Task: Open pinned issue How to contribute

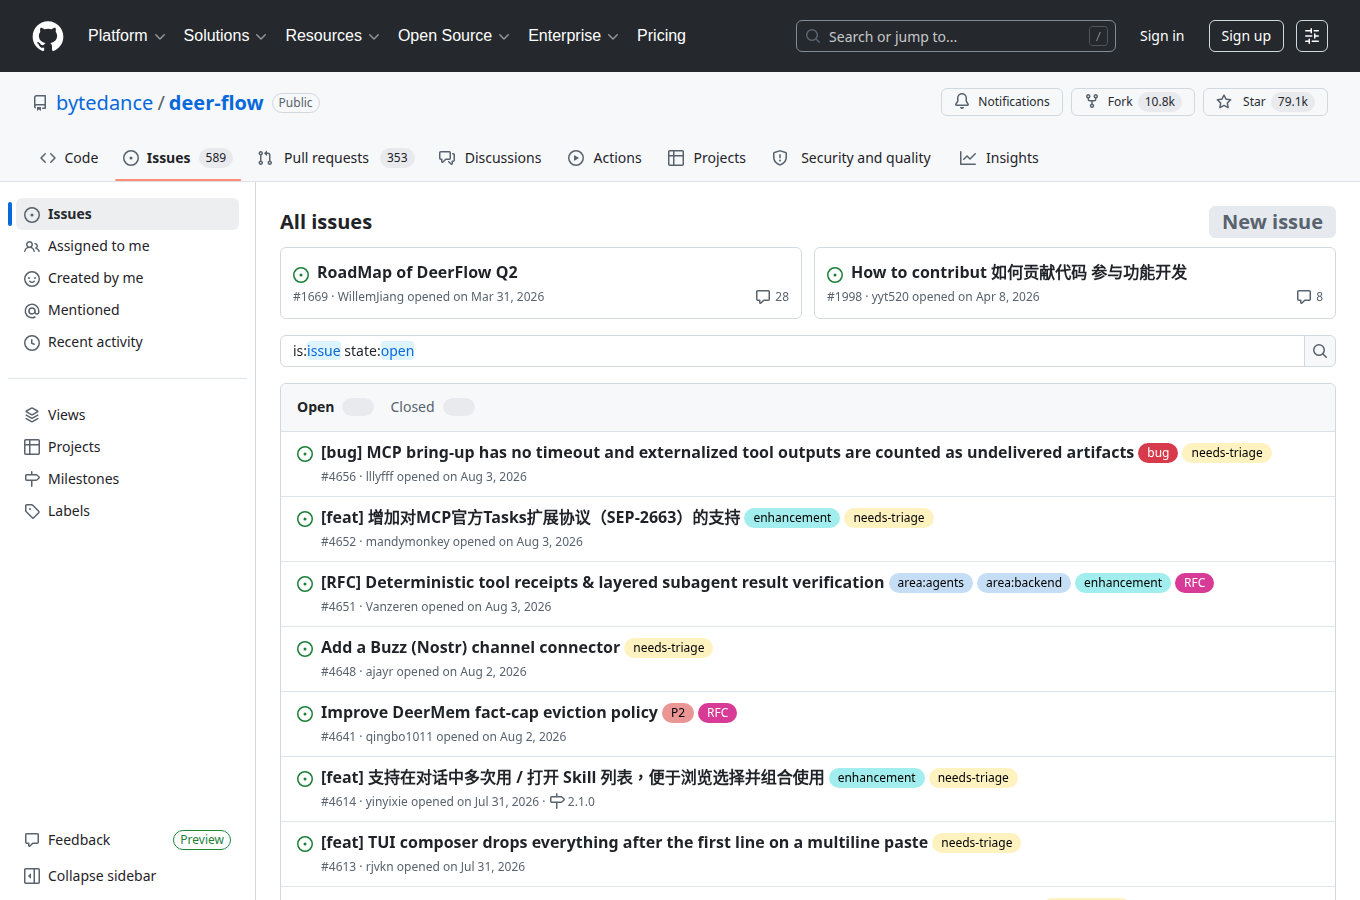Action: pyautogui.click(x=1019, y=272)
